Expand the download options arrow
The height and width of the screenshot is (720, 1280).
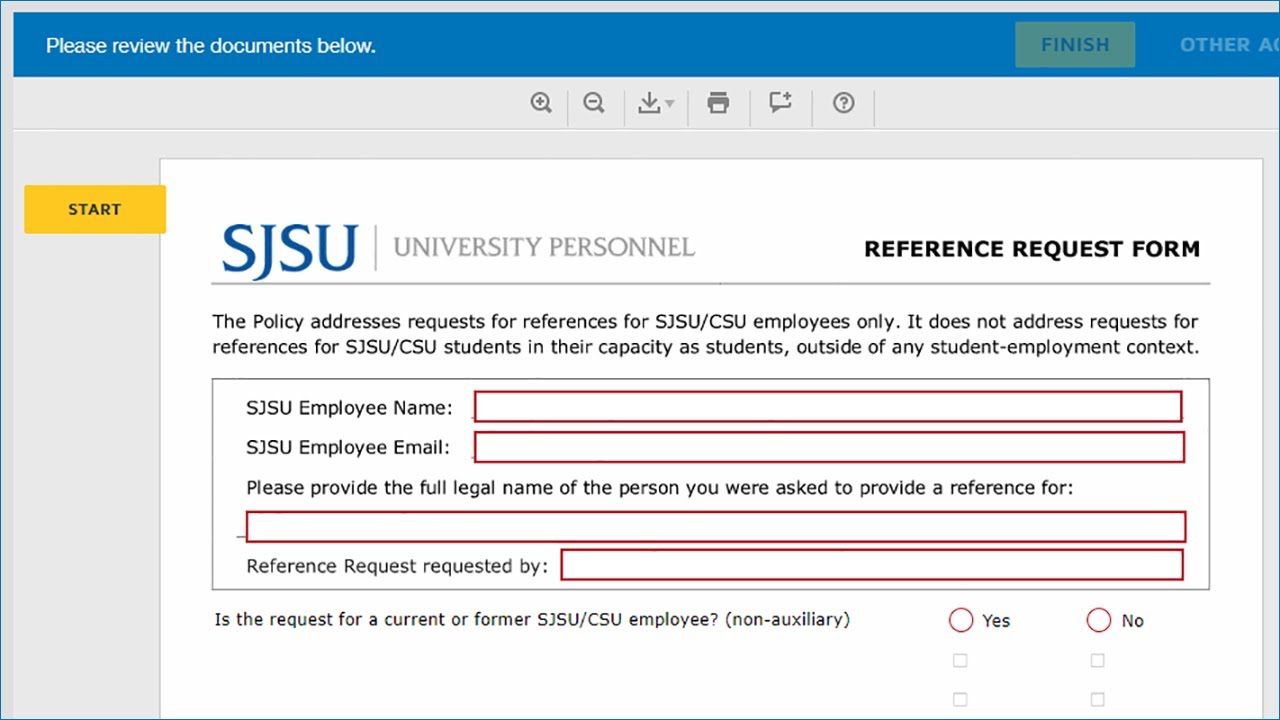click(670, 104)
